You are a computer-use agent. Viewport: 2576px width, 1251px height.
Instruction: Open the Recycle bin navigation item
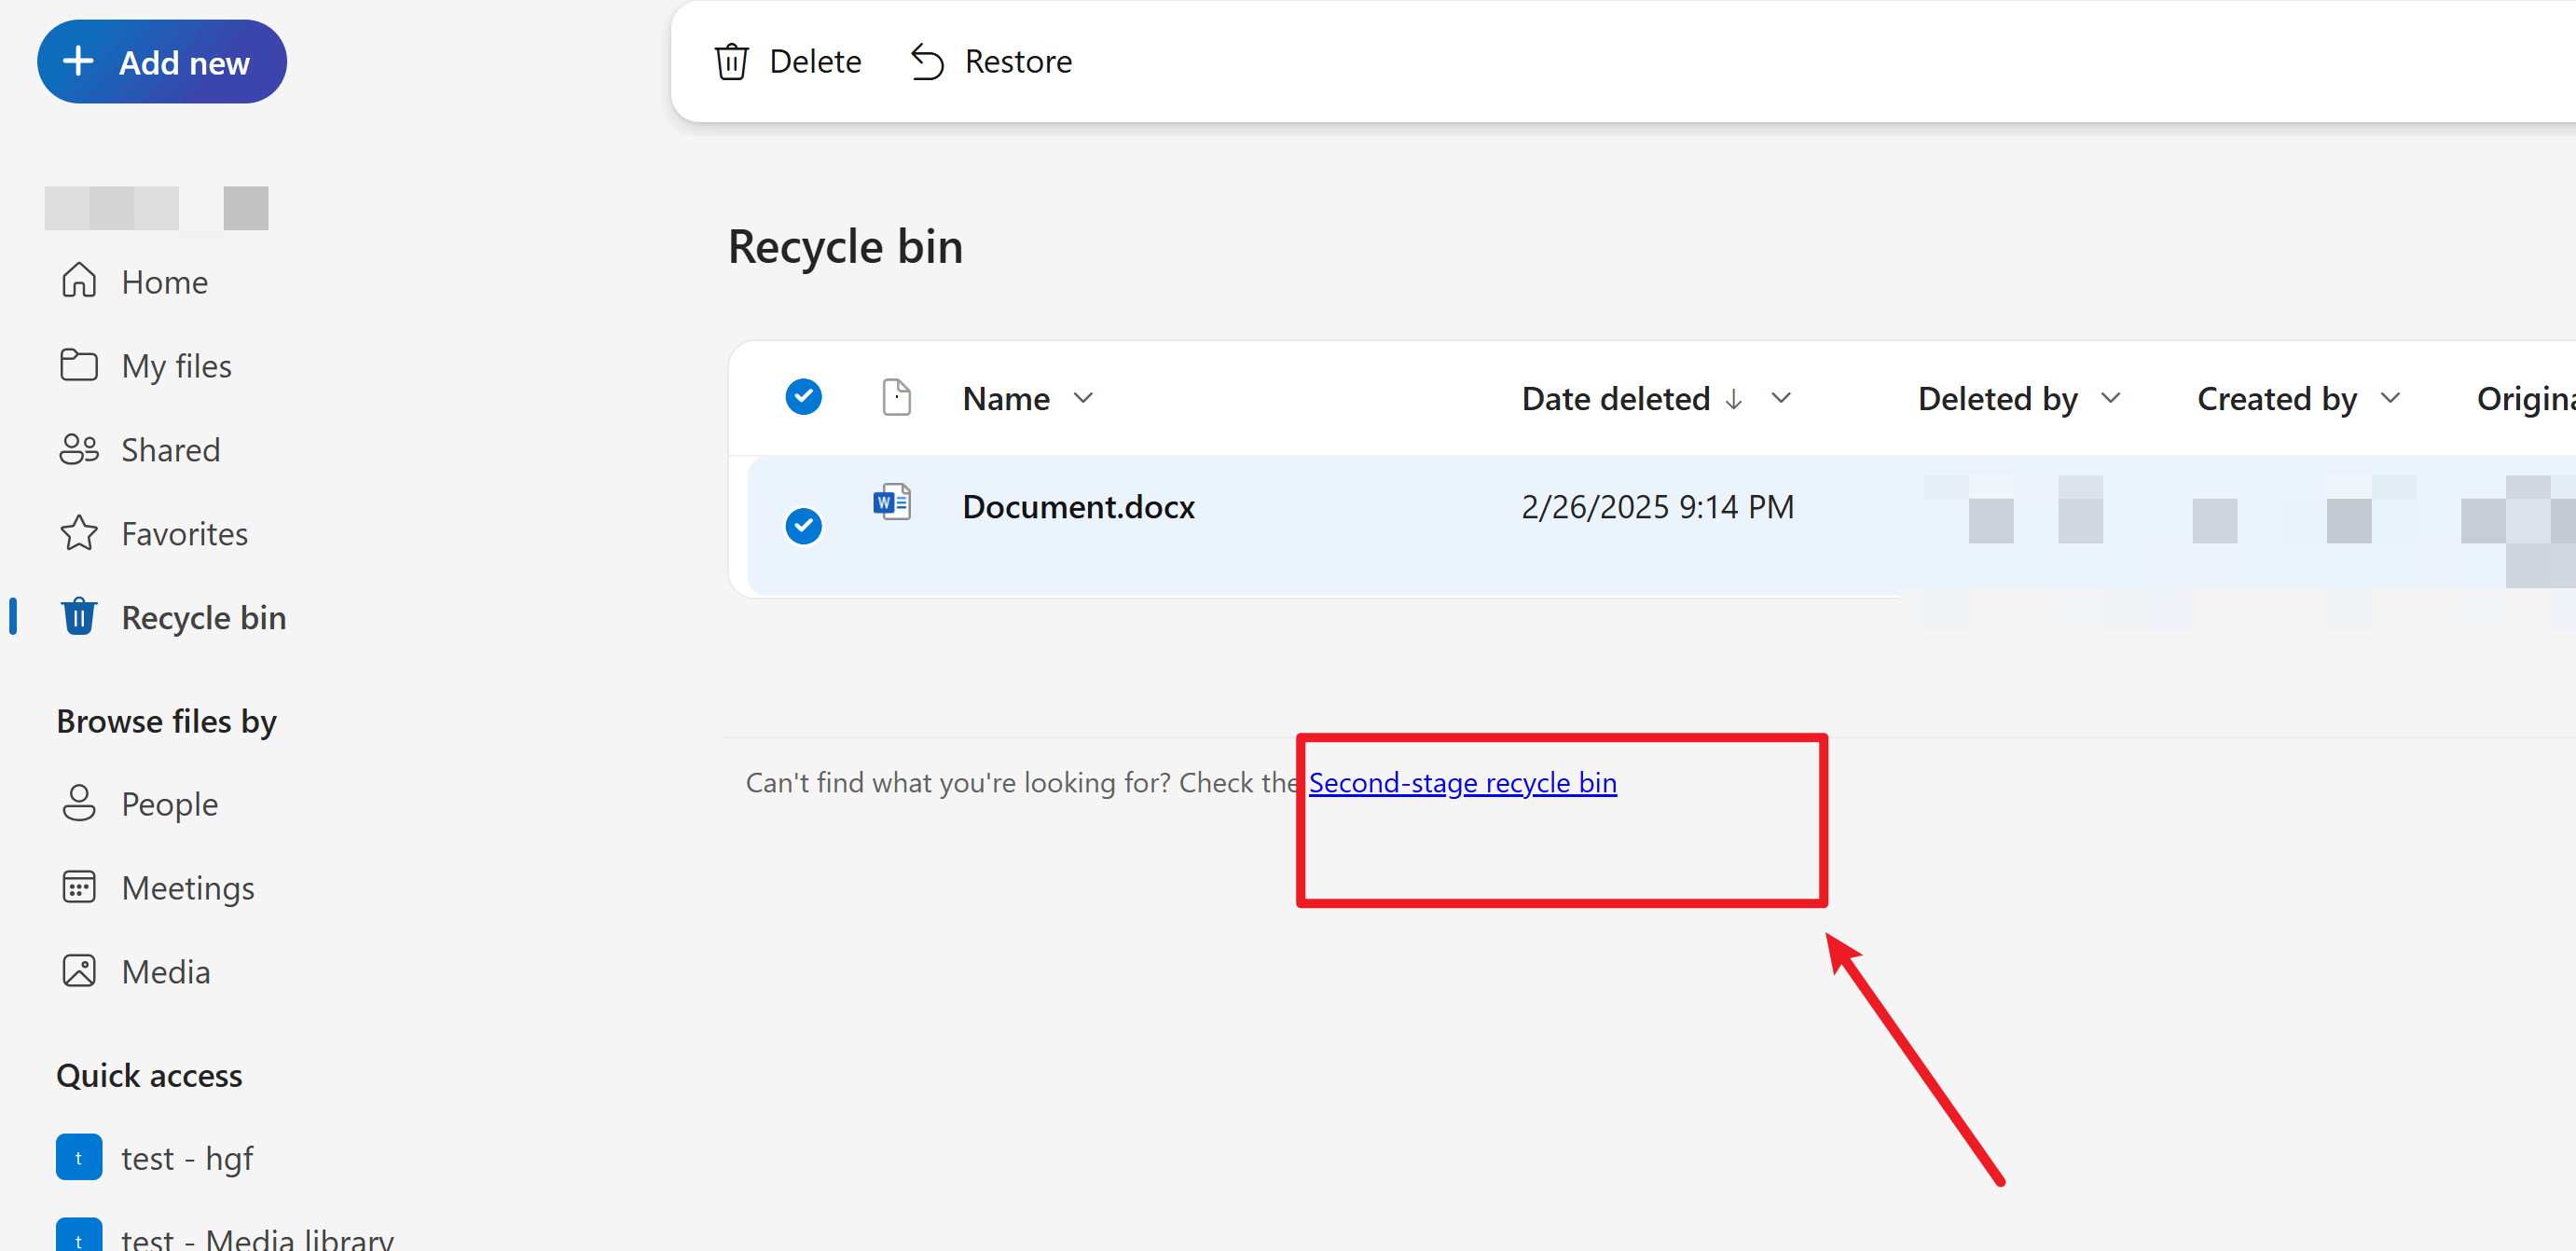(x=203, y=617)
